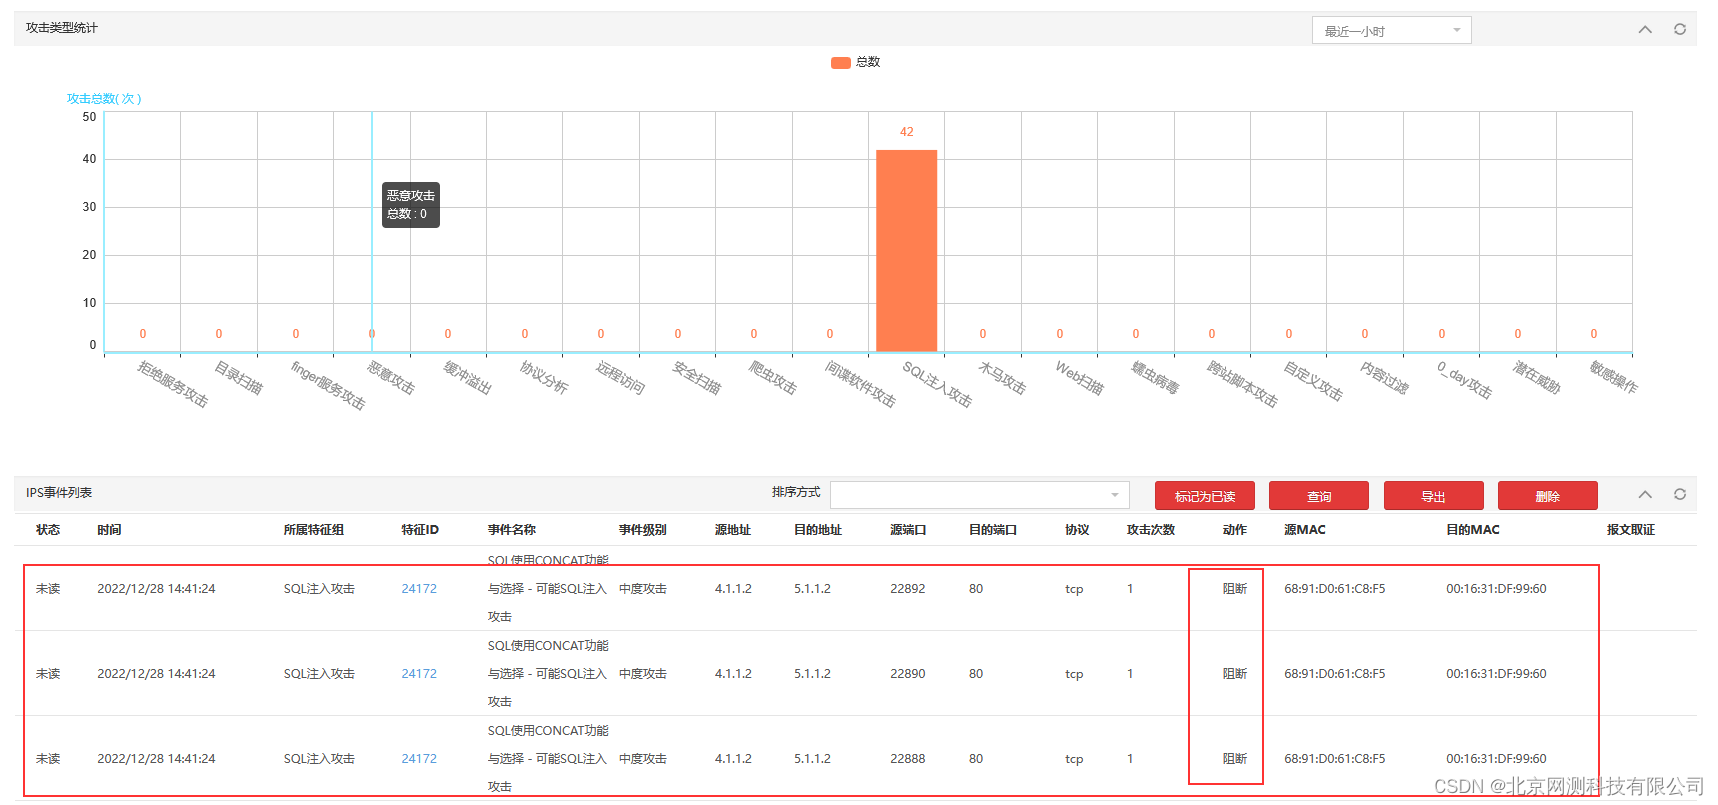The image size is (1718, 805).
Task: Click the 报文取证 column header
Action: [1631, 530]
